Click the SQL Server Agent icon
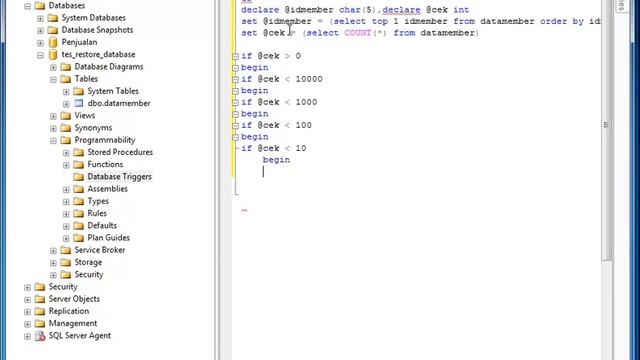Screen dimensions: 640x360 point(40,336)
